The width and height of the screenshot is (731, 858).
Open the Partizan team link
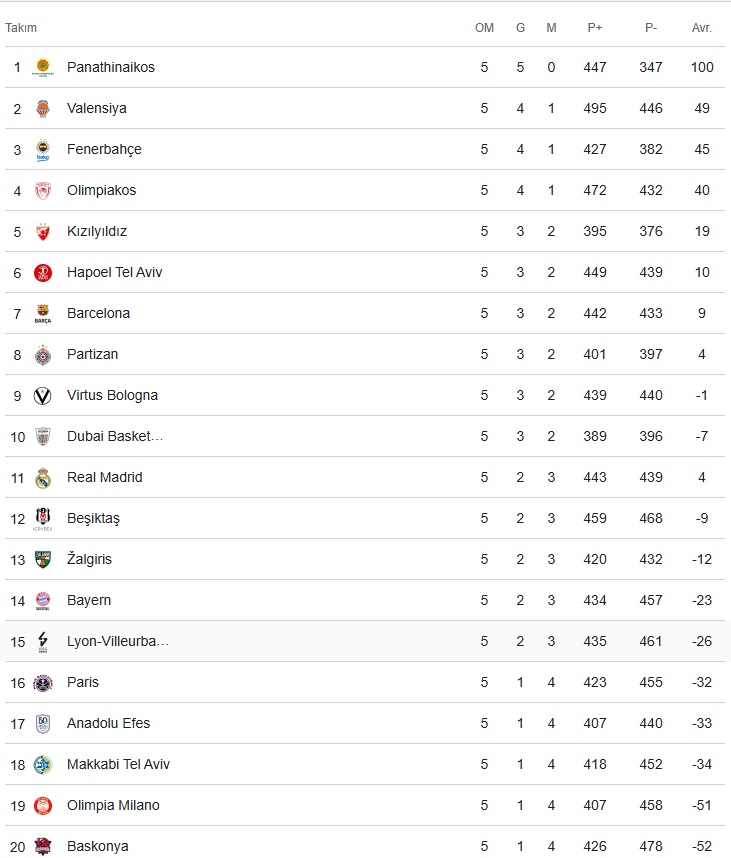click(92, 355)
